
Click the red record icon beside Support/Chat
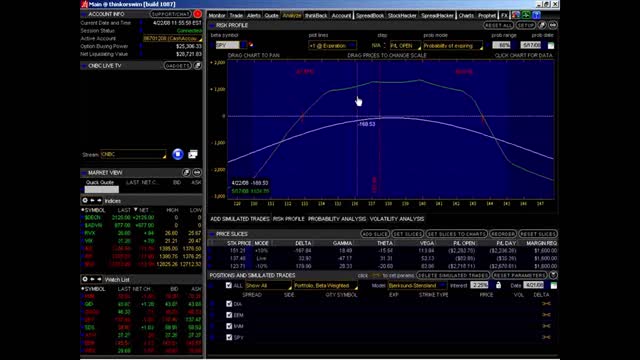[198, 14]
